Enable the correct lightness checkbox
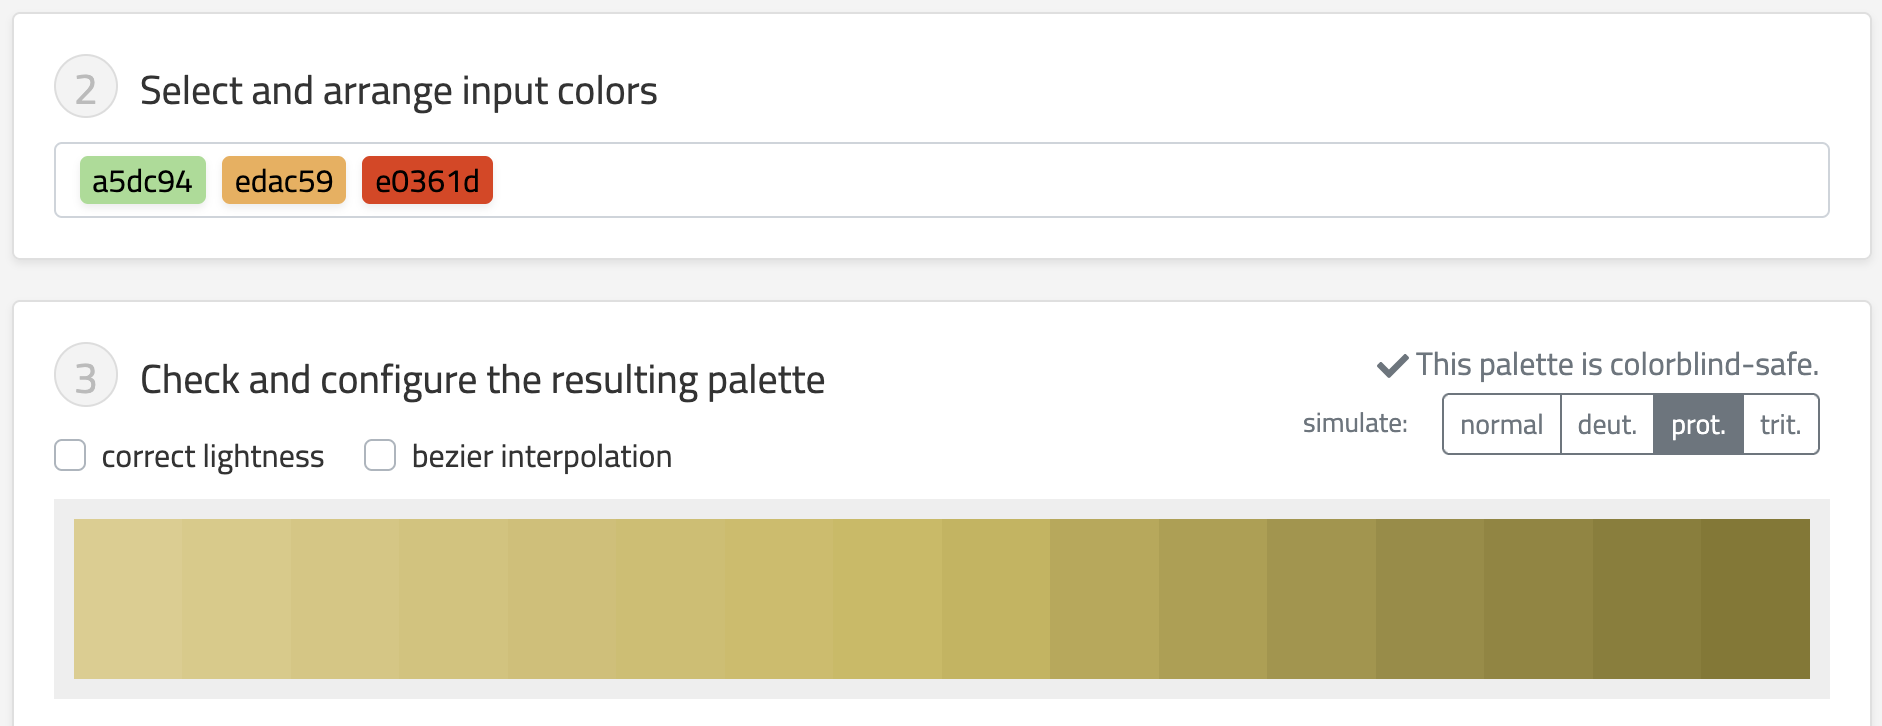The image size is (1882, 726). [x=70, y=455]
